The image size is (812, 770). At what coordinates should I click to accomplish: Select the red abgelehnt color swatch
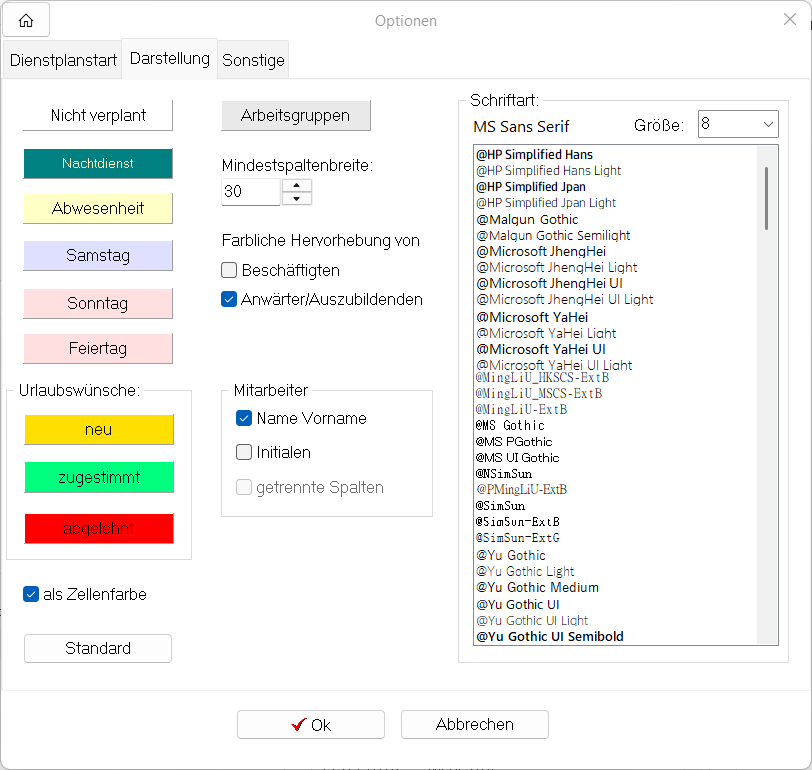coord(99,528)
